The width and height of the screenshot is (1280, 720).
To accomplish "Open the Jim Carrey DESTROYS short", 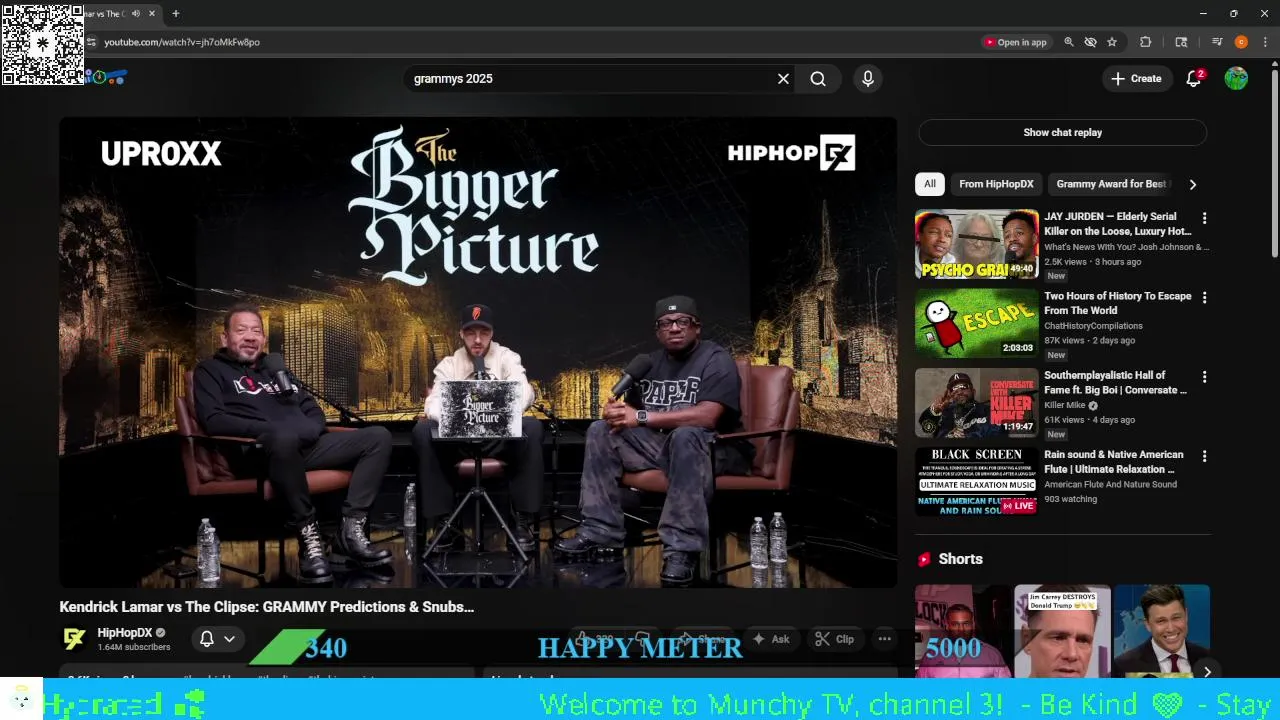I will pyautogui.click(x=1062, y=631).
